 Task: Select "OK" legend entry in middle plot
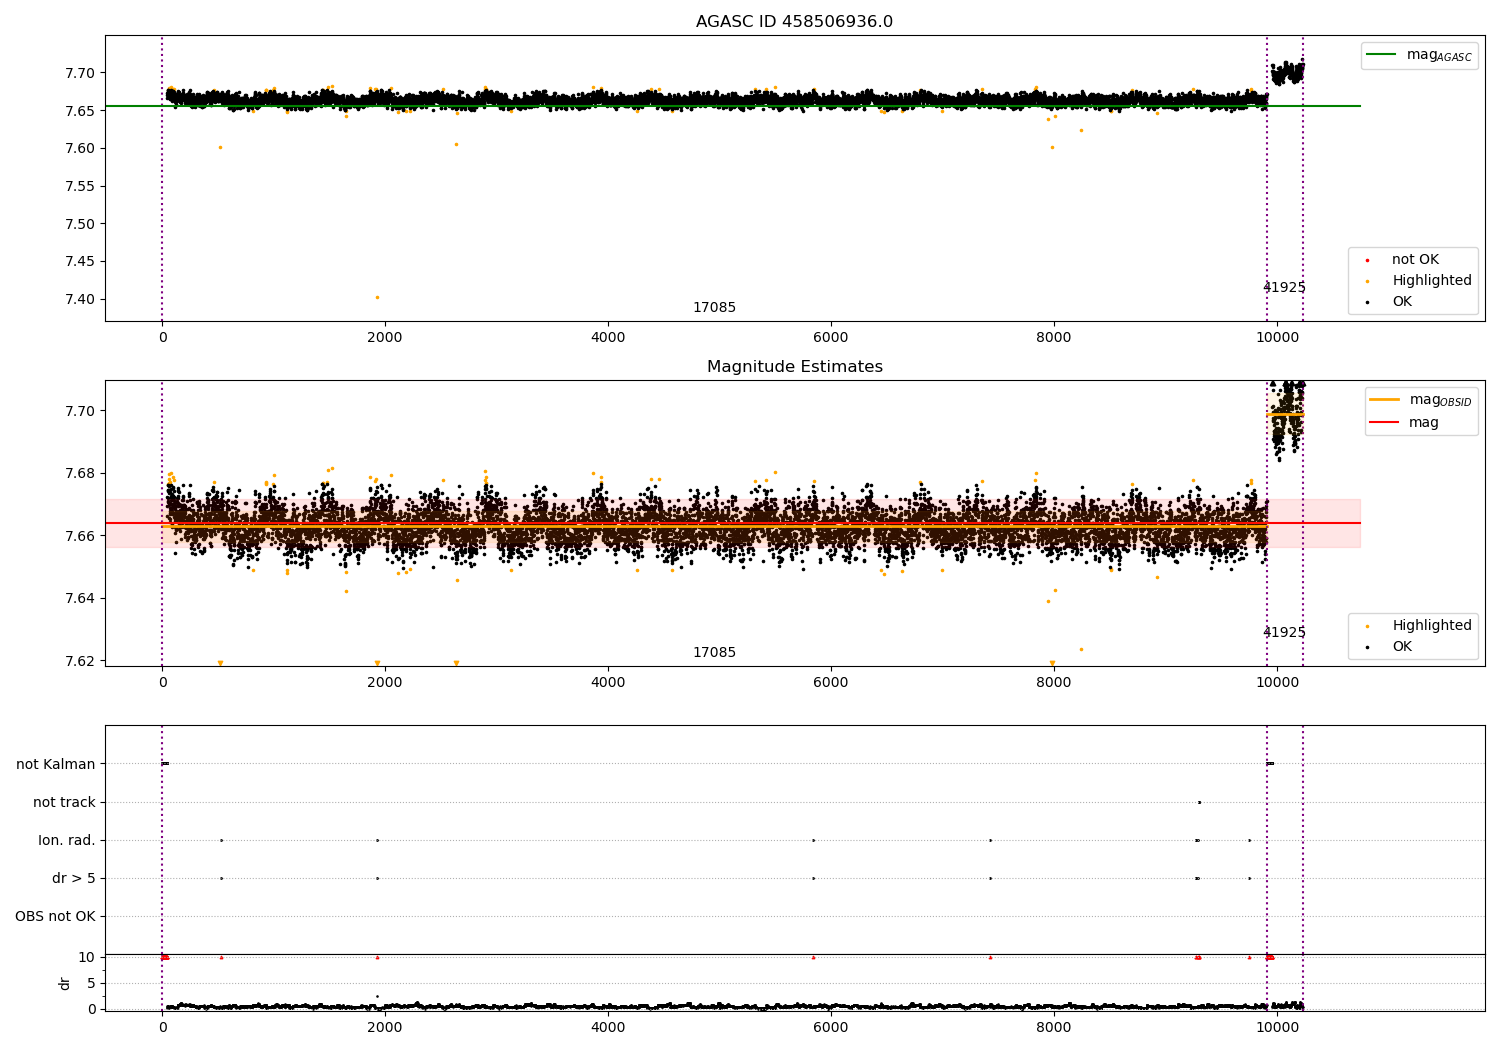(1401, 647)
